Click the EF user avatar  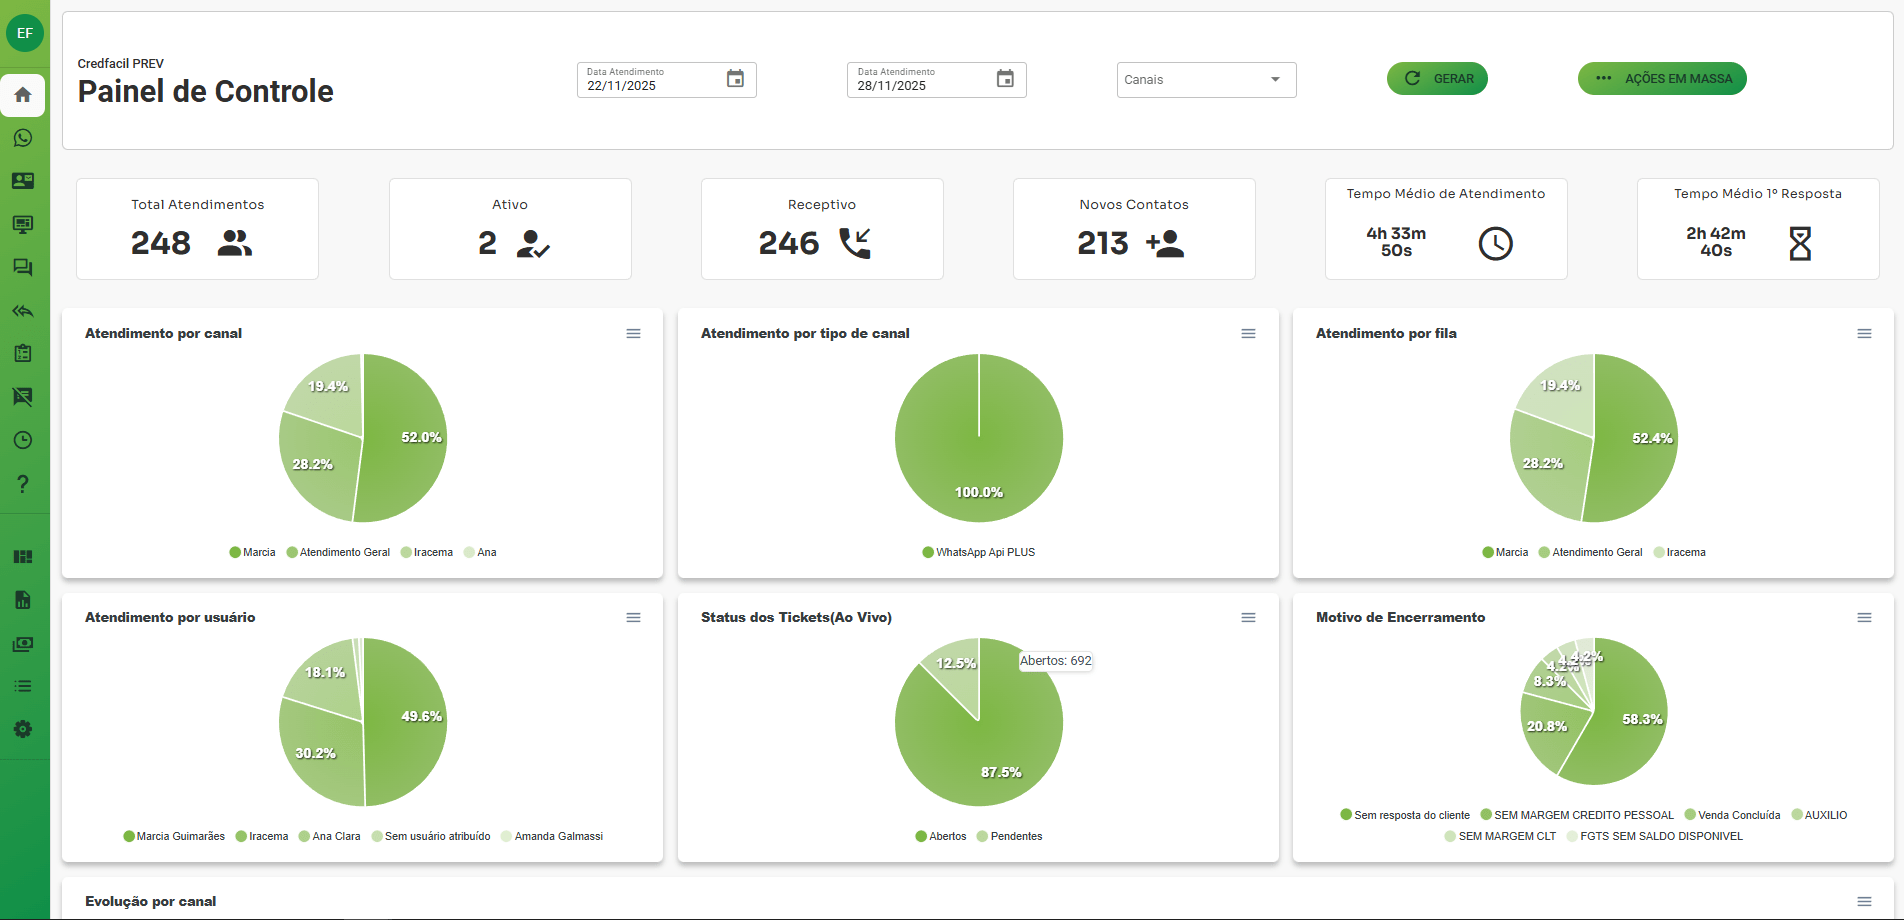coord(25,33)
